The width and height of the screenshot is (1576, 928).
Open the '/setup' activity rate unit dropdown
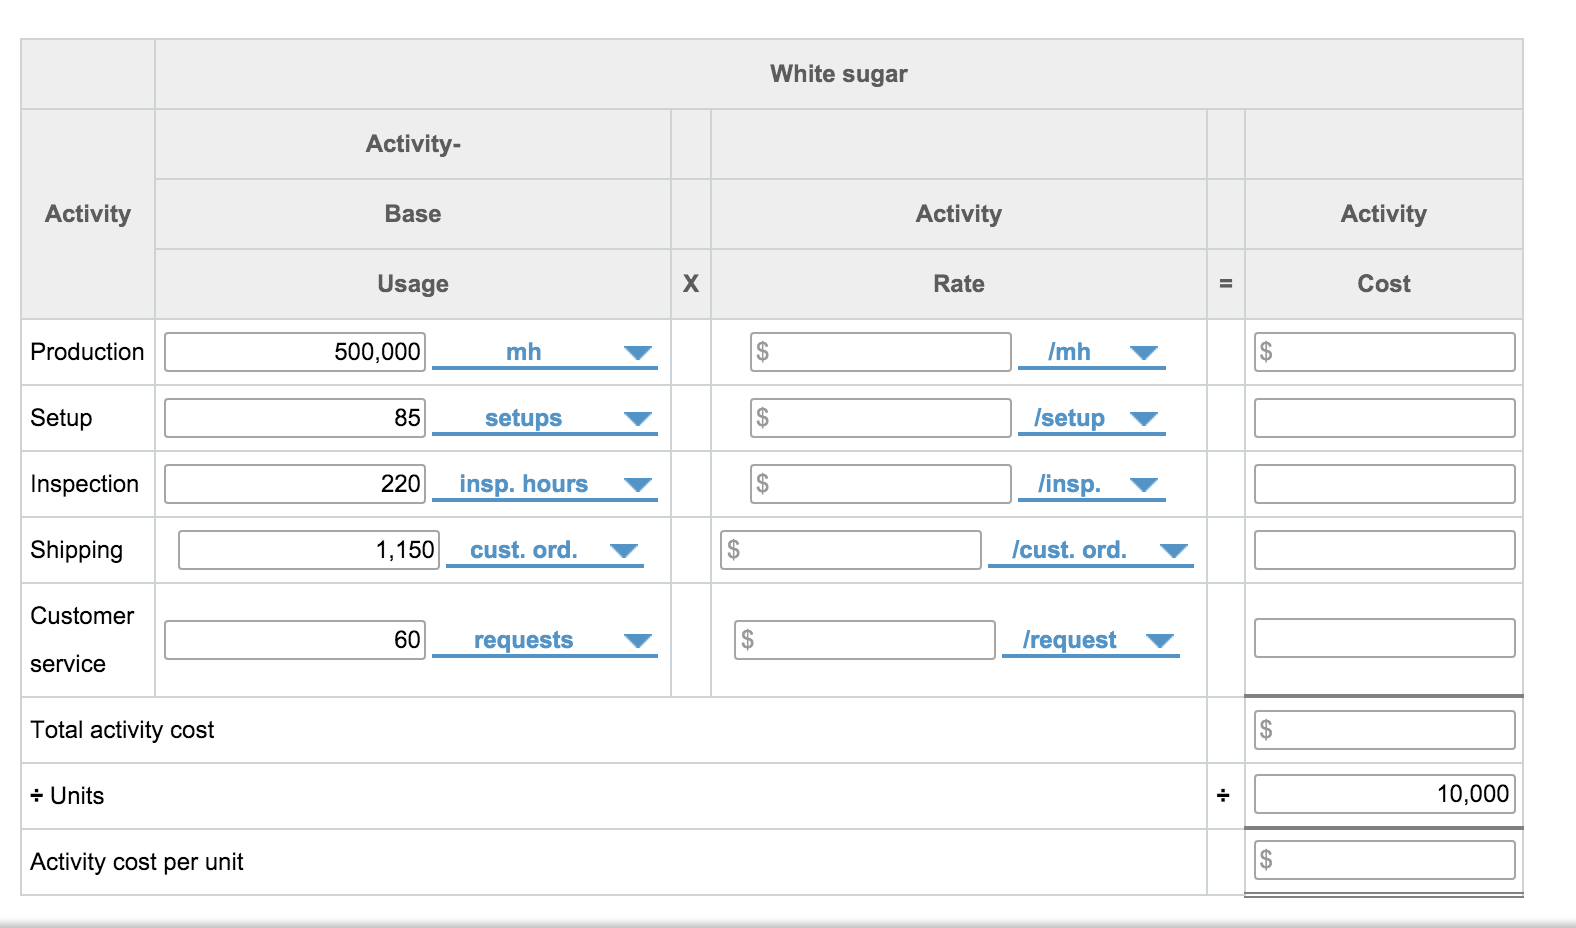click(x=1091, y=418)
